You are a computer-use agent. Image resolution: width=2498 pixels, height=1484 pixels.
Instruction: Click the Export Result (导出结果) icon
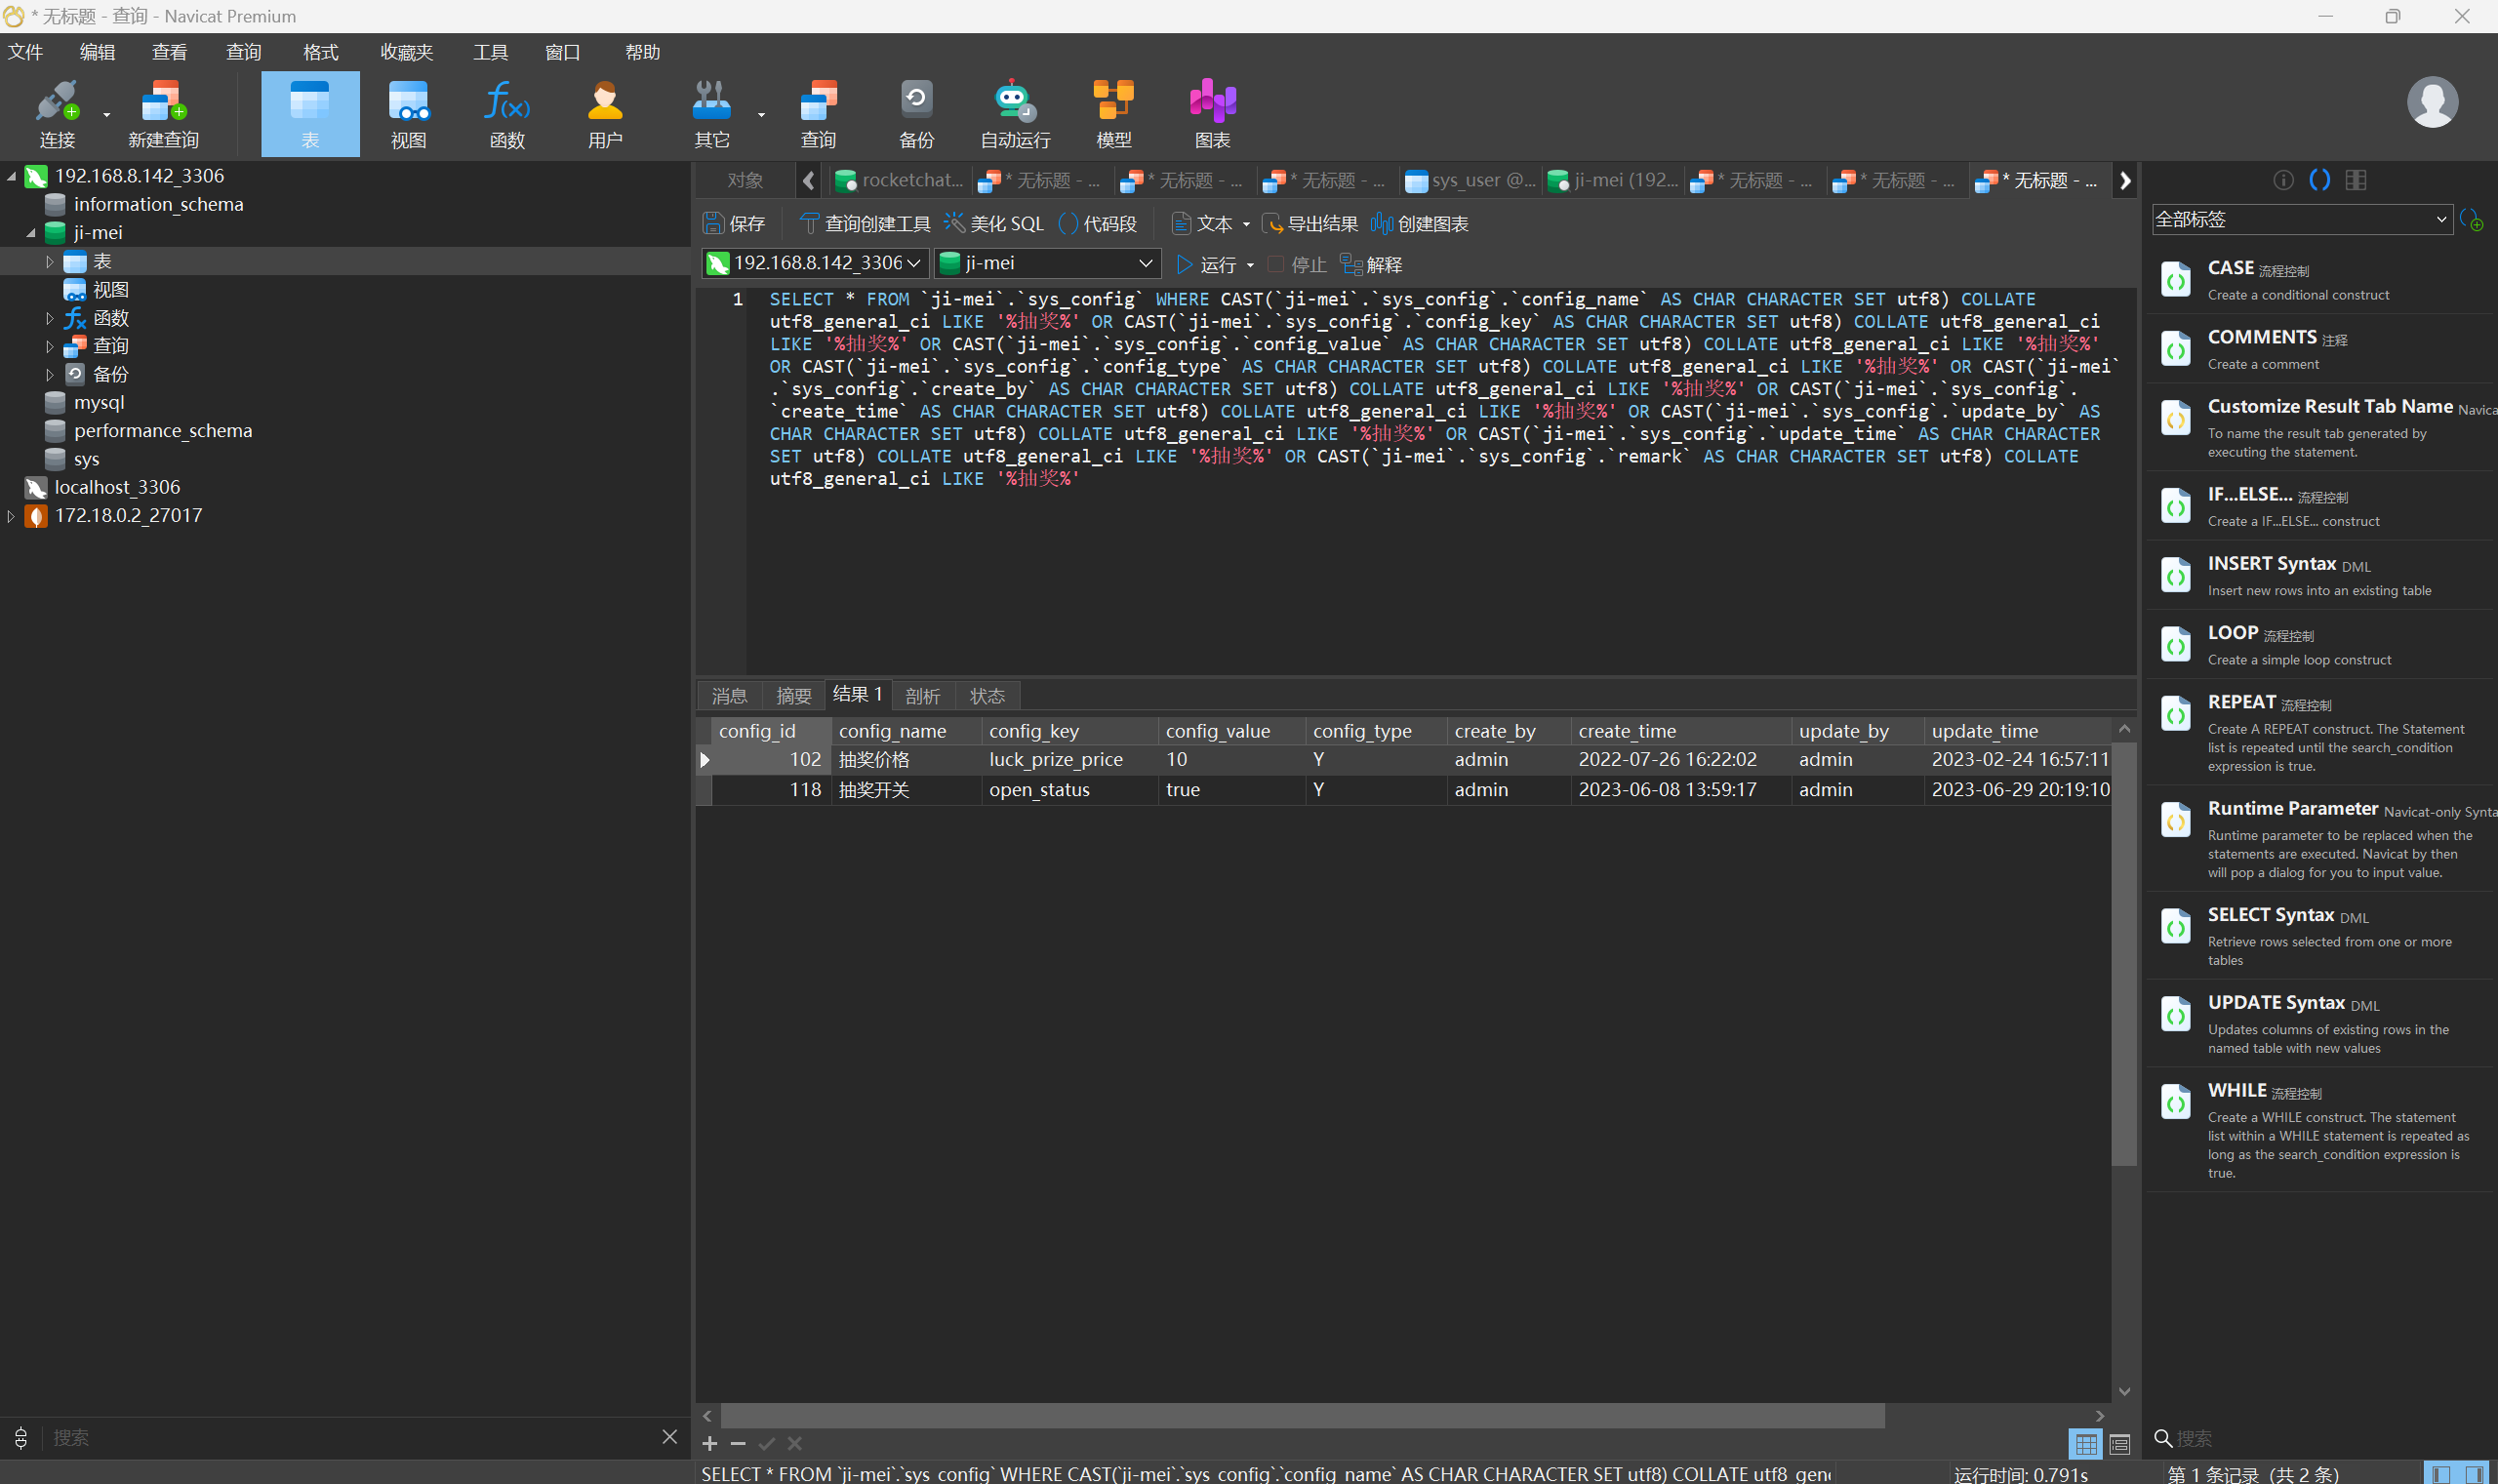pos(1310,223)
